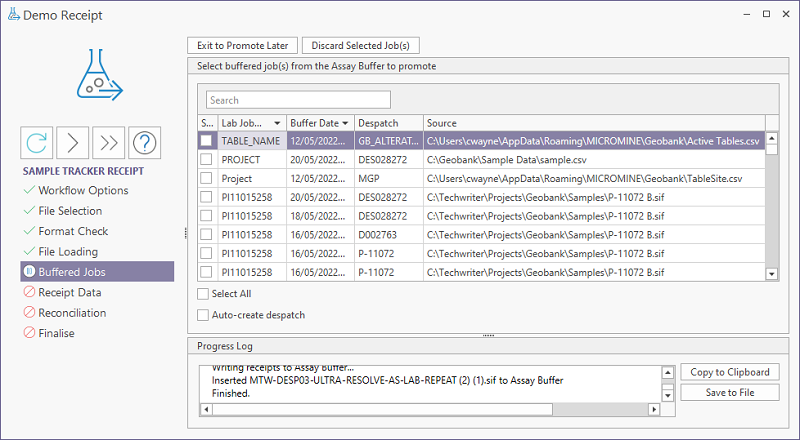Open help with the question mark icon

[144, 143]
